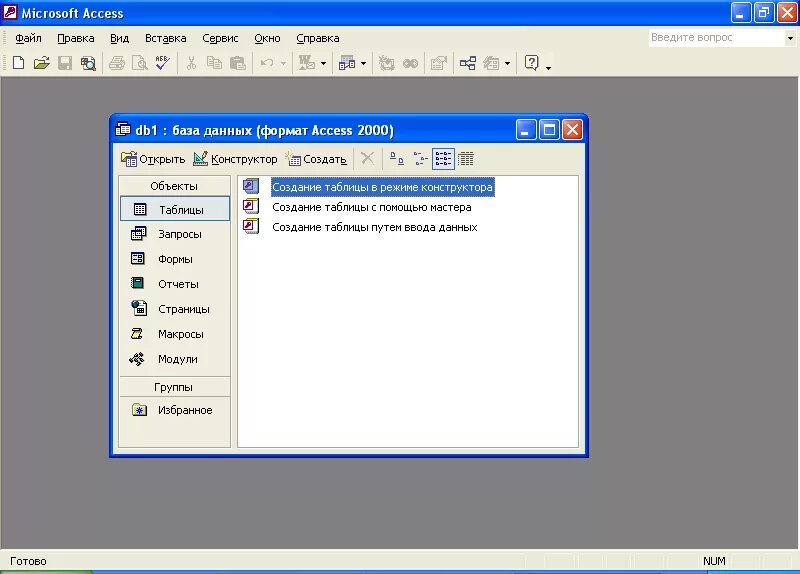This screenshot has height=574, width=800.
Task: Click the Properties toolbar icon
Action: 439,63
